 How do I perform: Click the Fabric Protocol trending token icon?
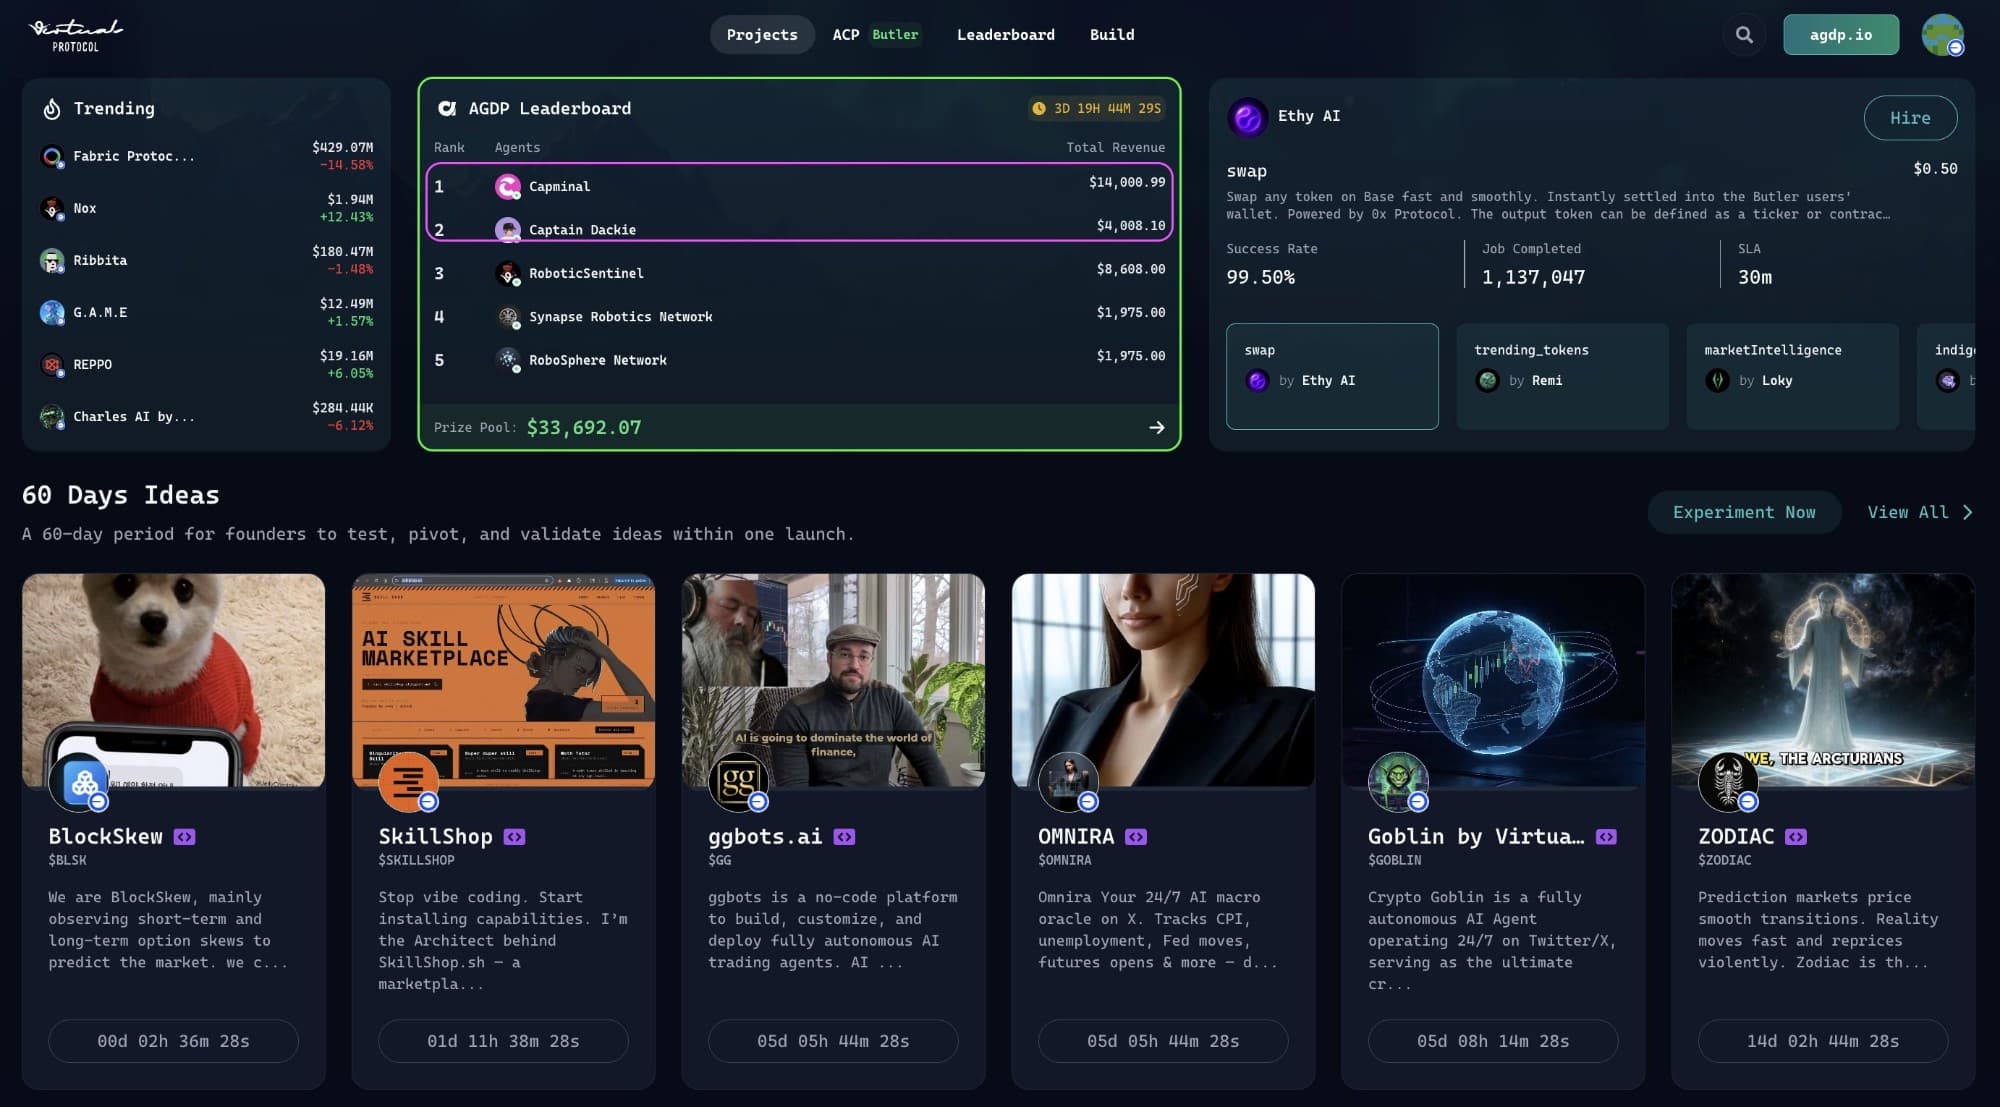[x=52, y=157]
